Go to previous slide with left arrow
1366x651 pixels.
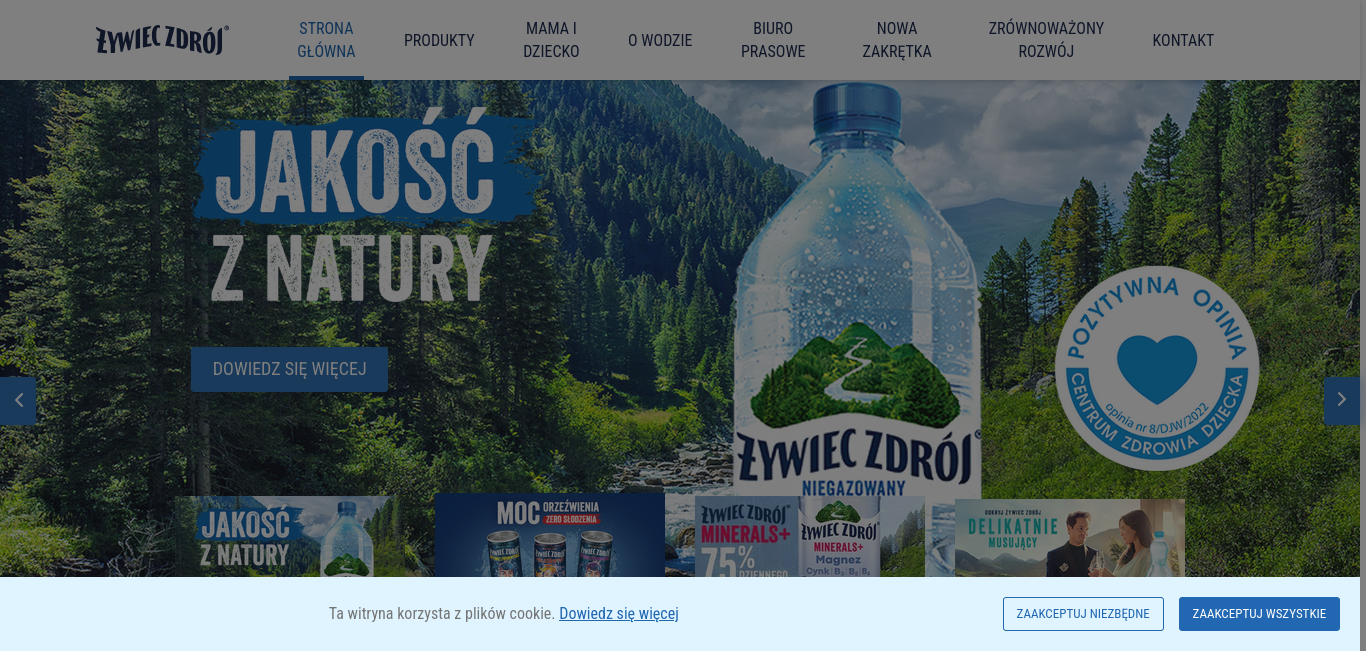coord(18,400)
